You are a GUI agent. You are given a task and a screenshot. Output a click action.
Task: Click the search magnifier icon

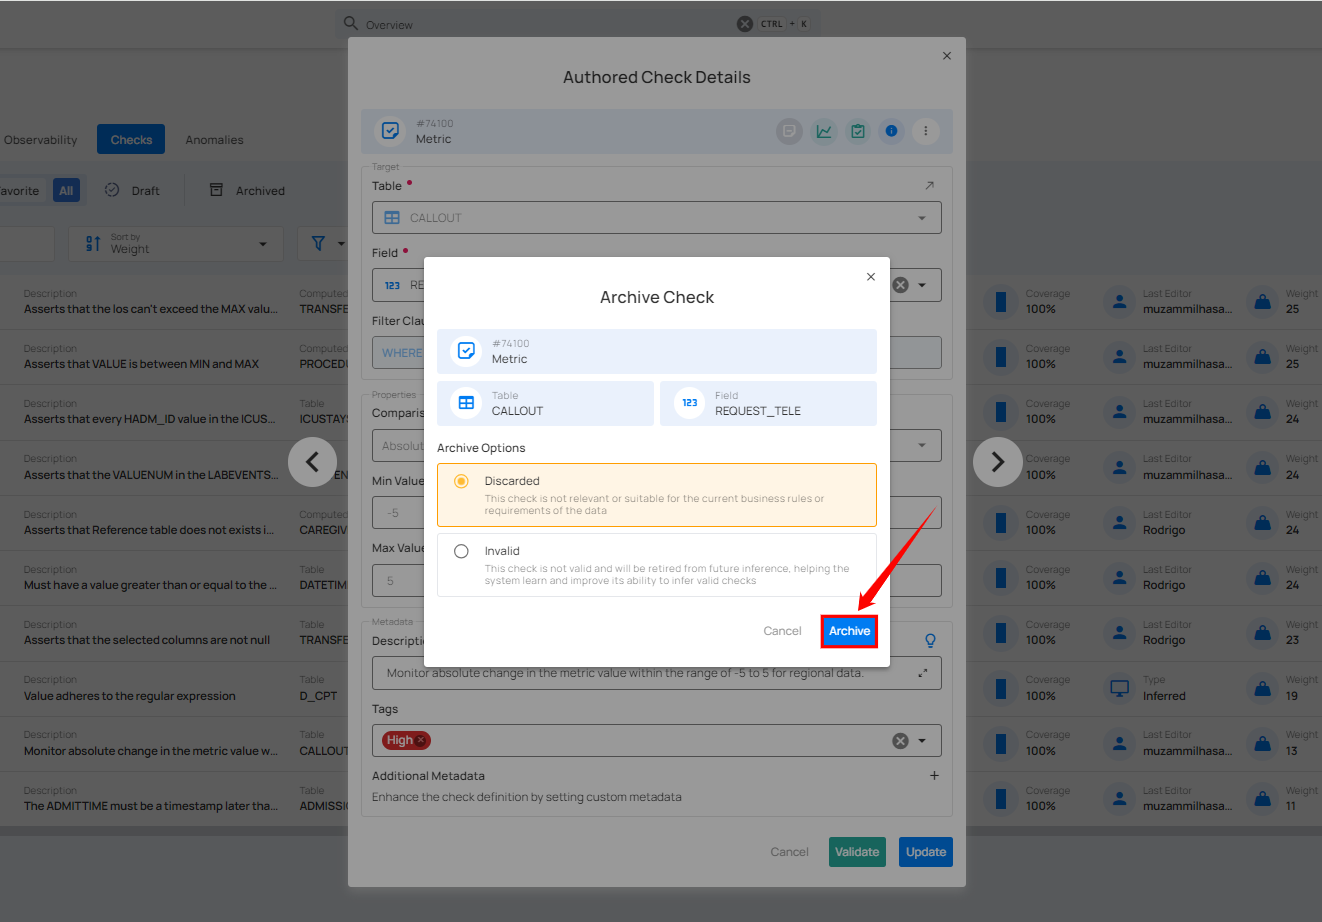point(350,23)
